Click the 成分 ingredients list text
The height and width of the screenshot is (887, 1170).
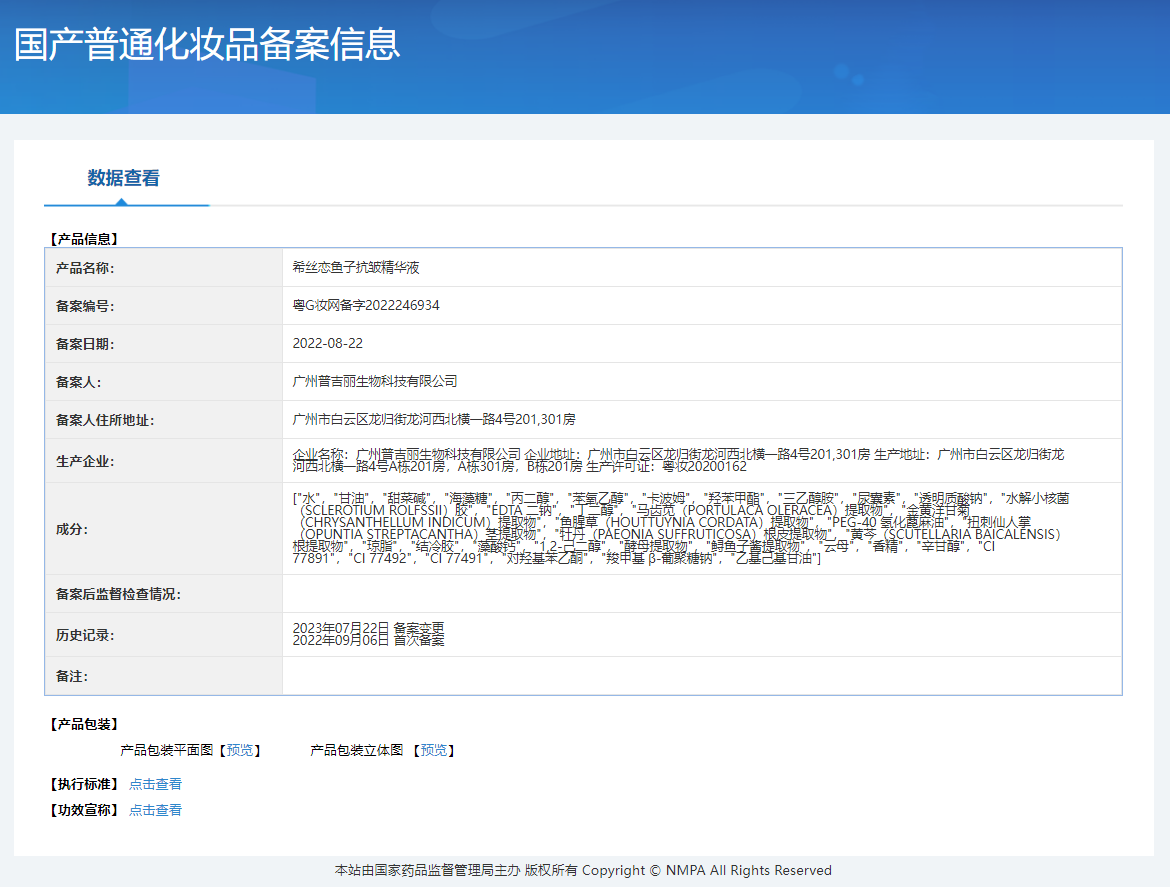tap(680, 528)
